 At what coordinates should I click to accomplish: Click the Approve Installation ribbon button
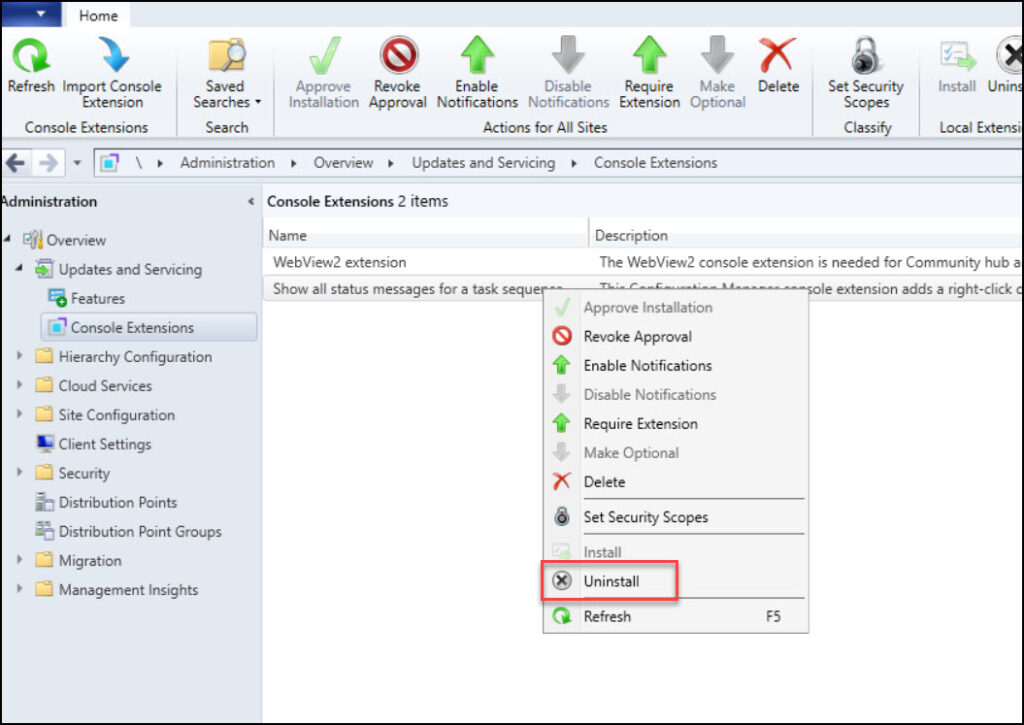pos(324,72)
